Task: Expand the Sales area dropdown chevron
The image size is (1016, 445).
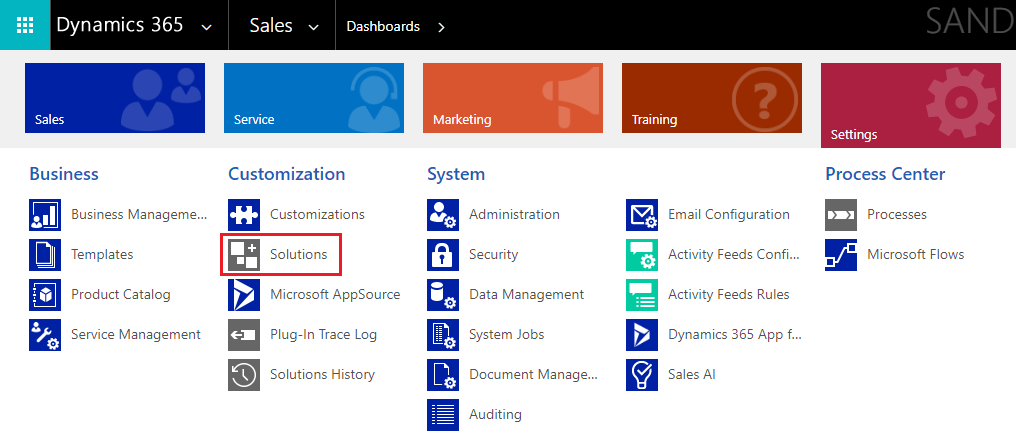Action: pos(314,27)
